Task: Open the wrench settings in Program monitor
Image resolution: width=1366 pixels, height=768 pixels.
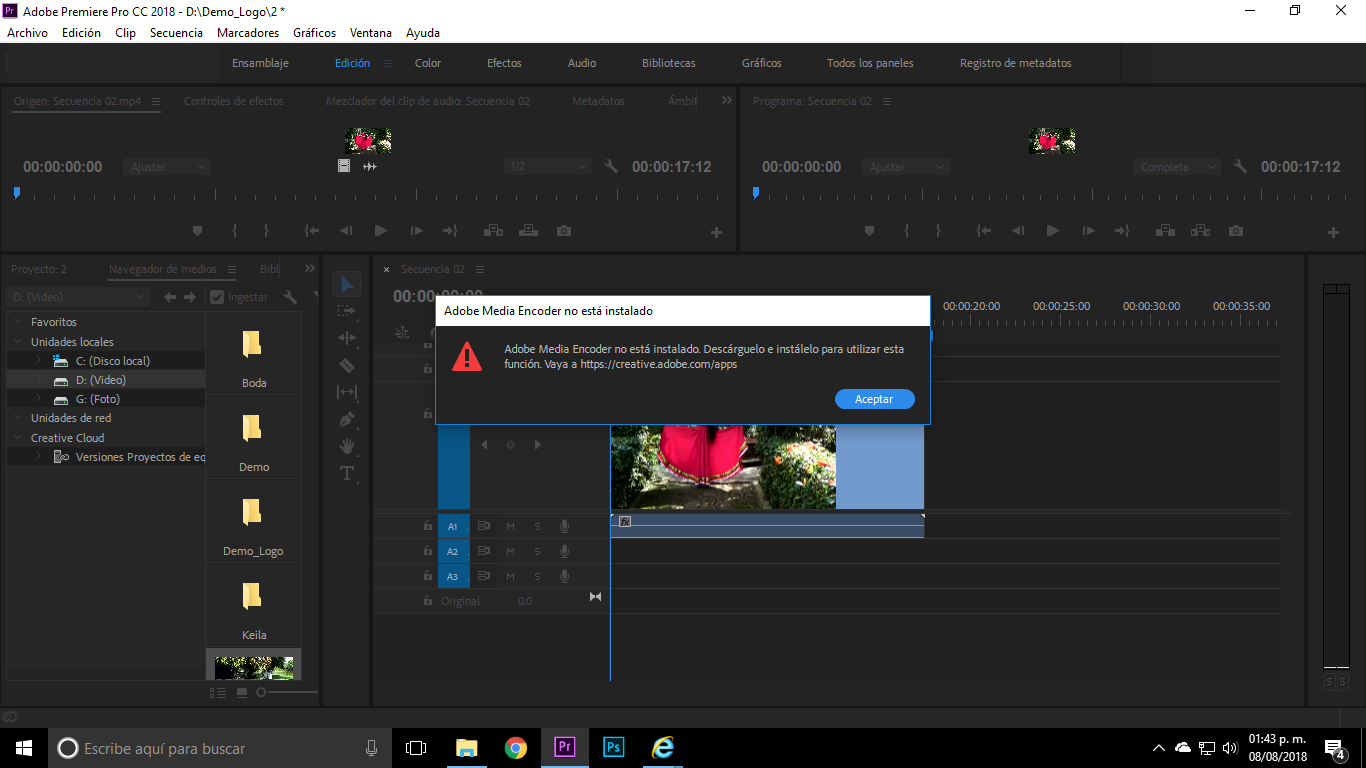Action: [x=1240, y=167]
